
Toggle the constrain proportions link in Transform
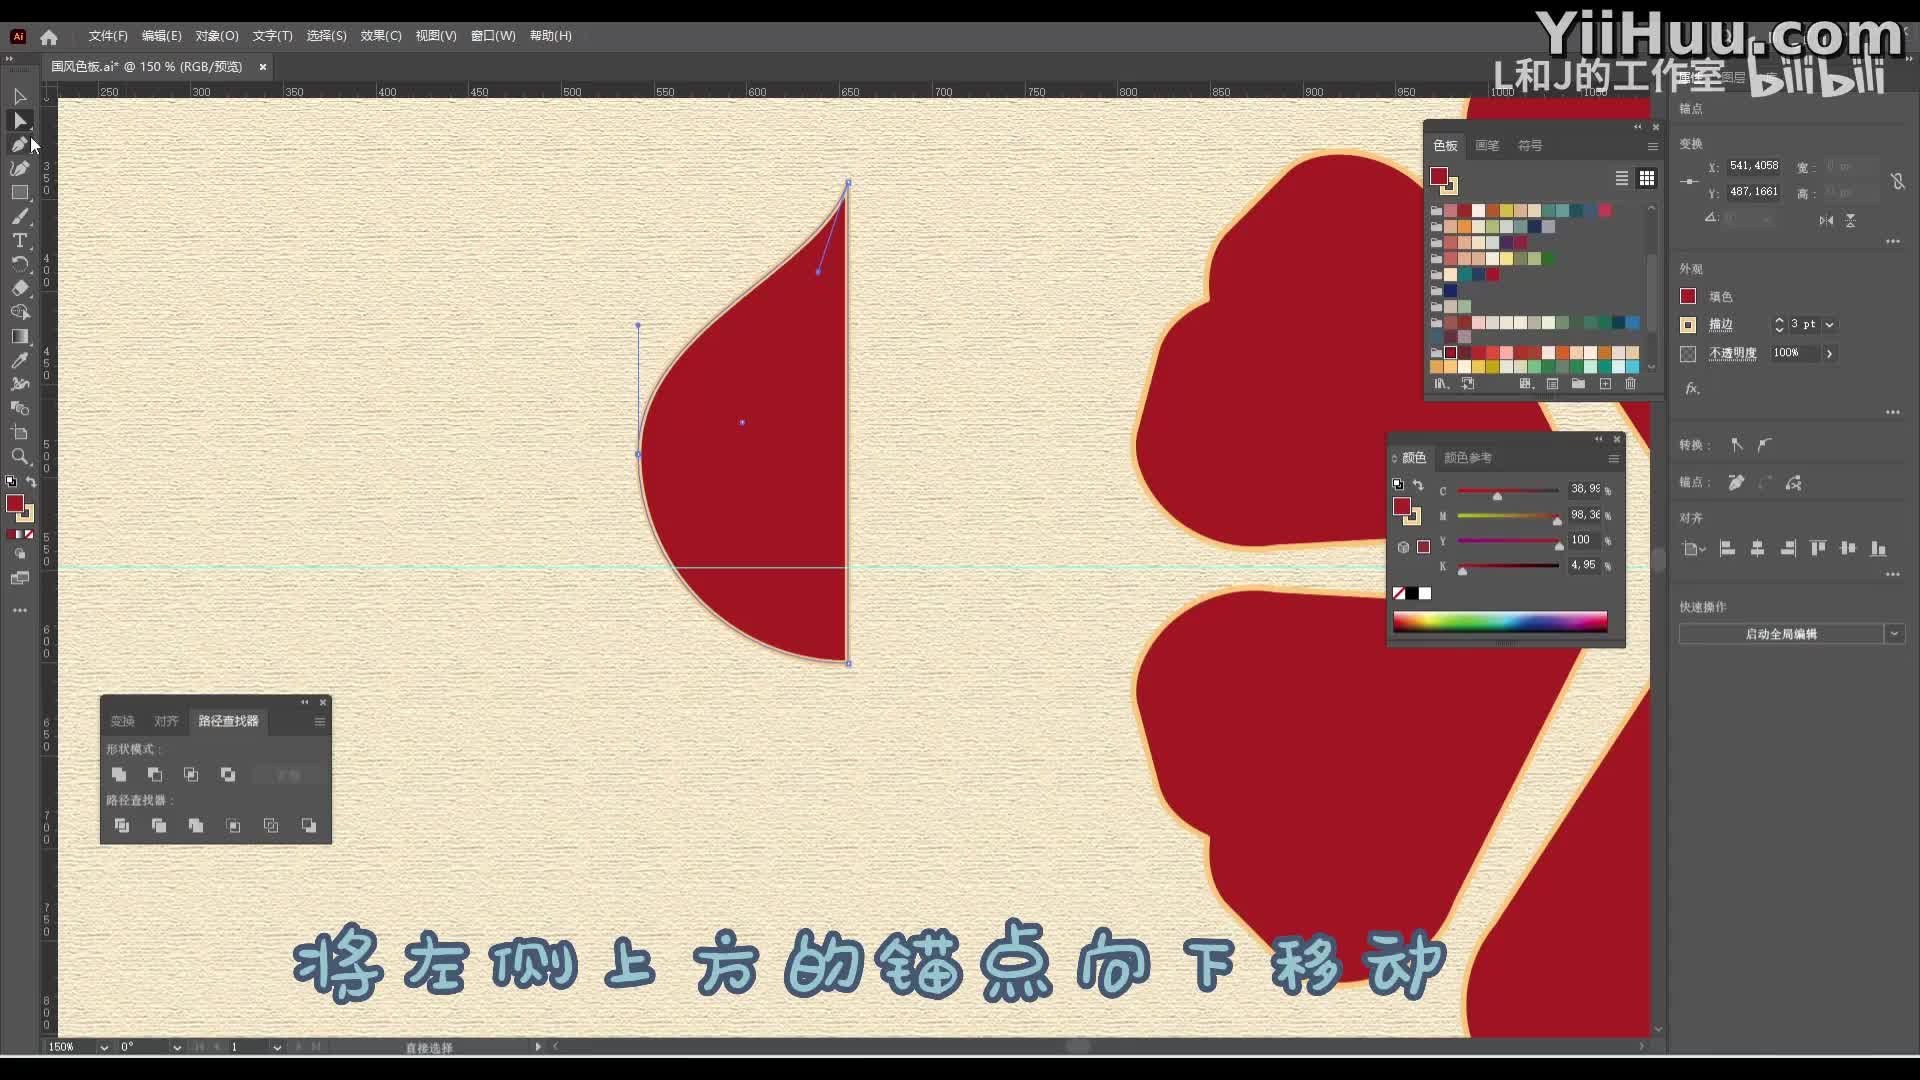click(x=1898, y=181)
